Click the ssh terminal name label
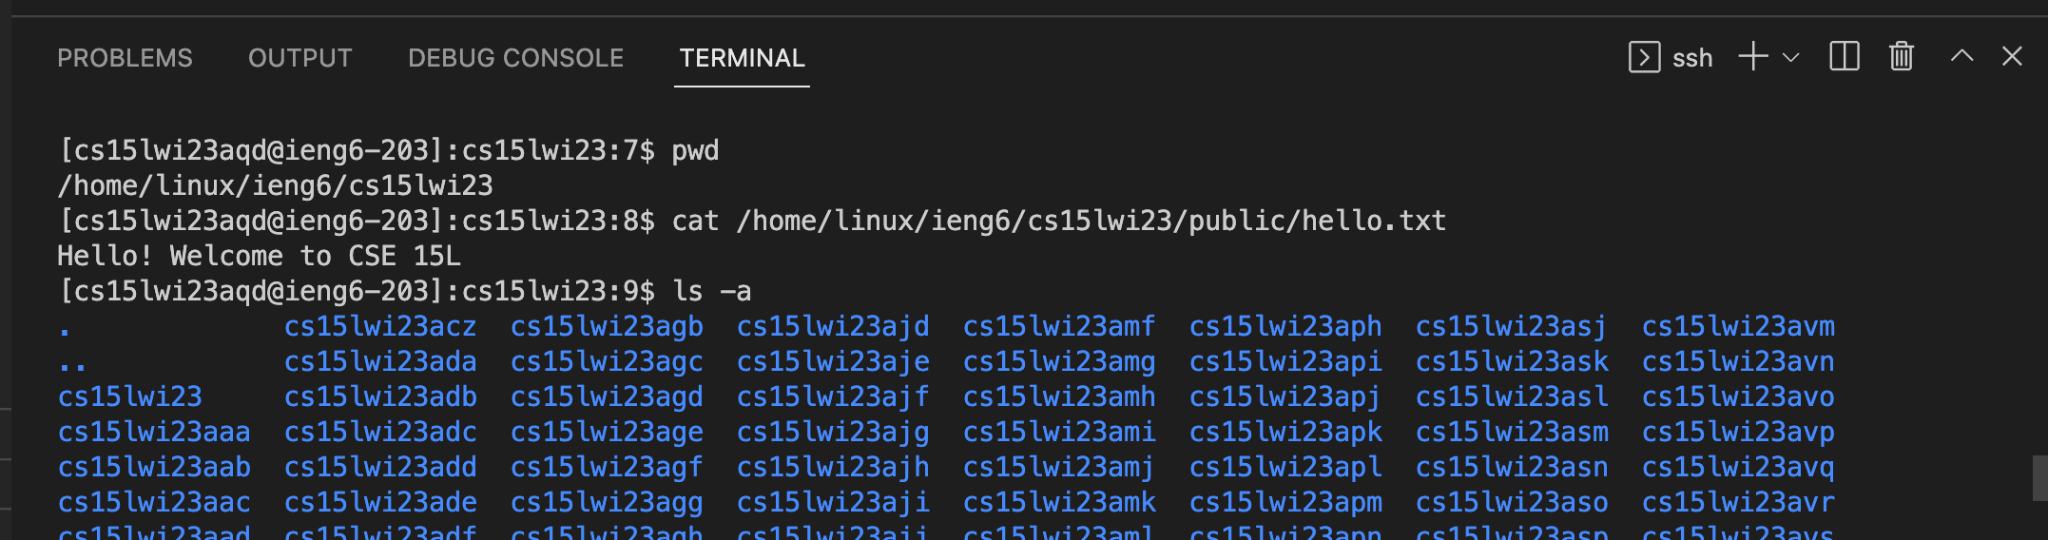 pyautogui.click(x=1692, y=58)
